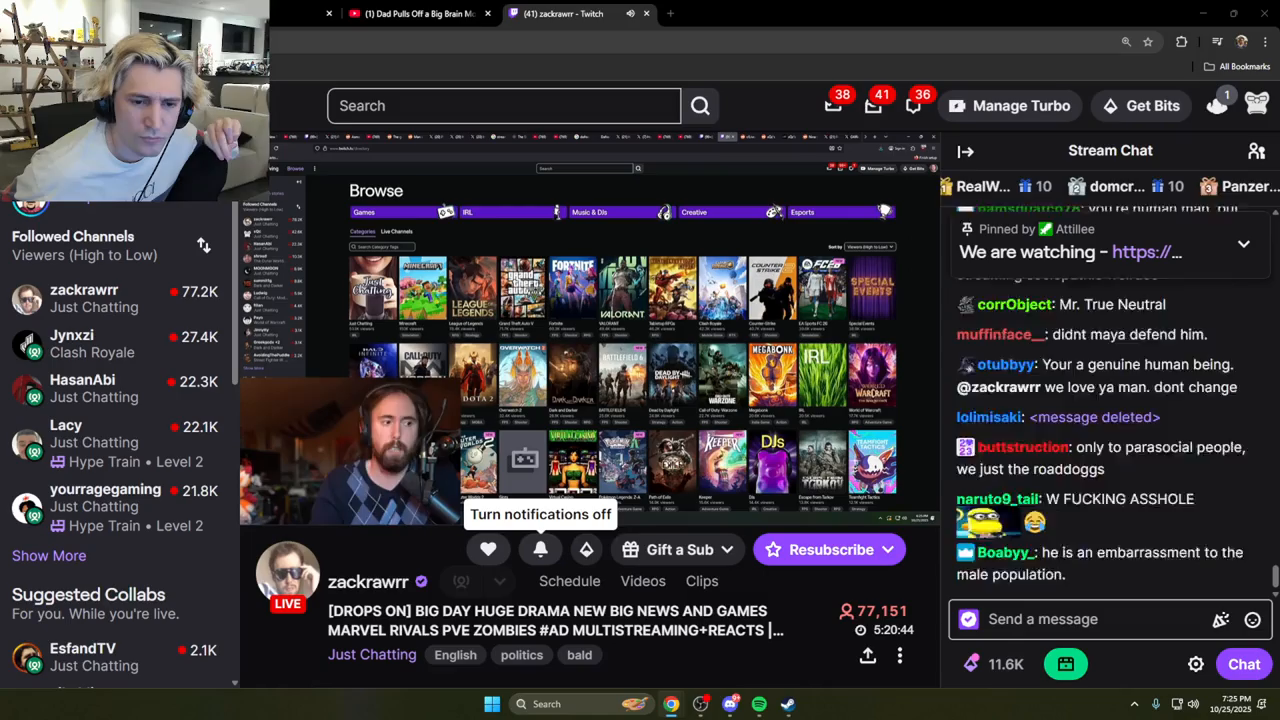Open the Videos tab of zackrawrr
Screen dimensions: 1280x720
pos(643,581)
